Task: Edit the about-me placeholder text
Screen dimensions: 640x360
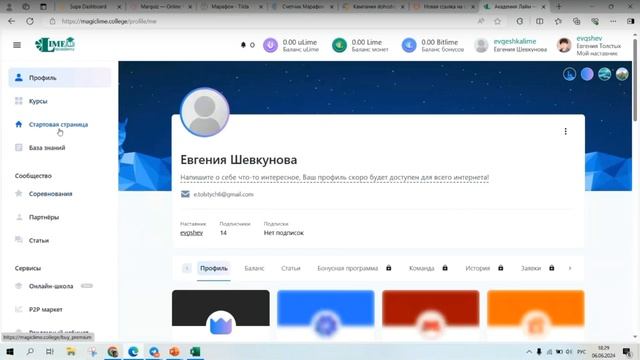Action: point(334,178)
